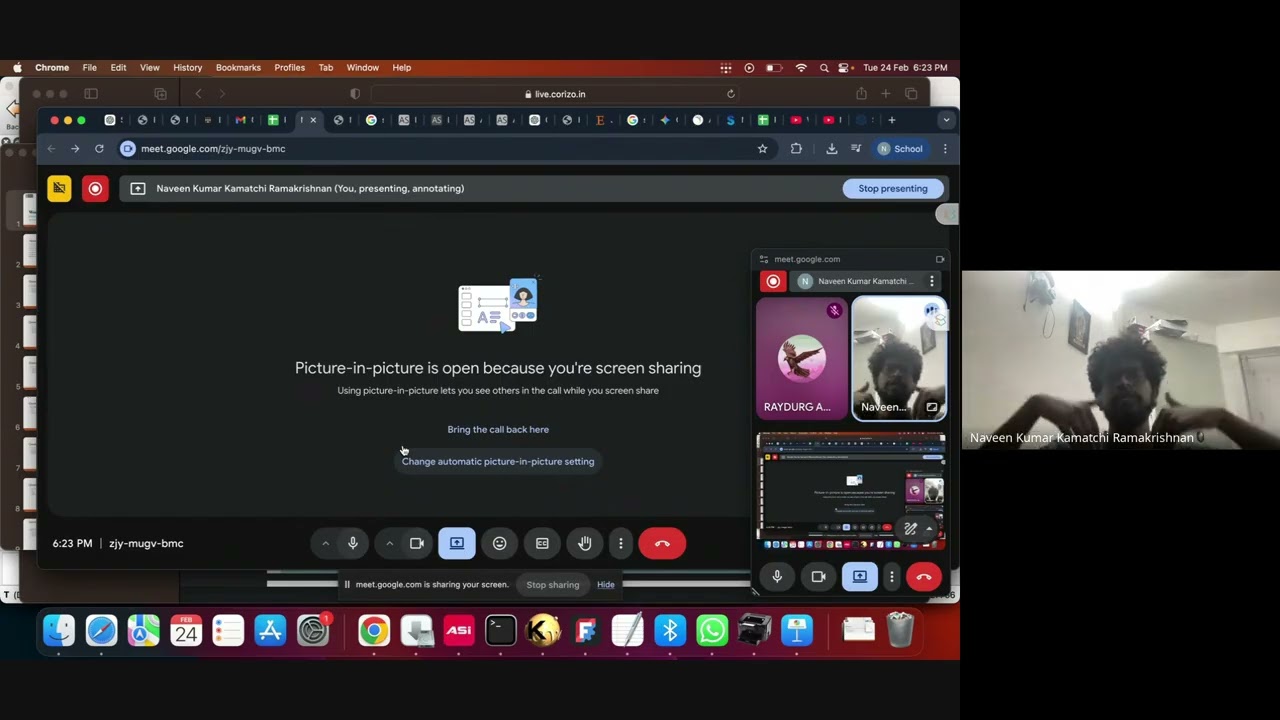1280x720 pixels.
Task: Open the Edit menu
Action: pyautogui.click(x=118, y=67)
